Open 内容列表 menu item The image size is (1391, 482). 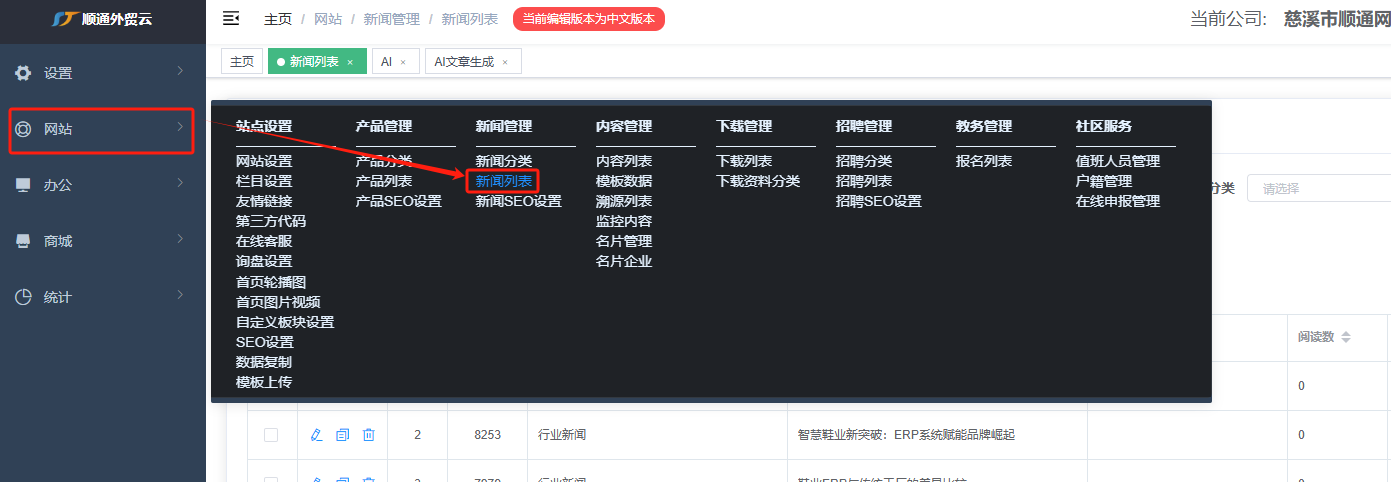[624, 161]
